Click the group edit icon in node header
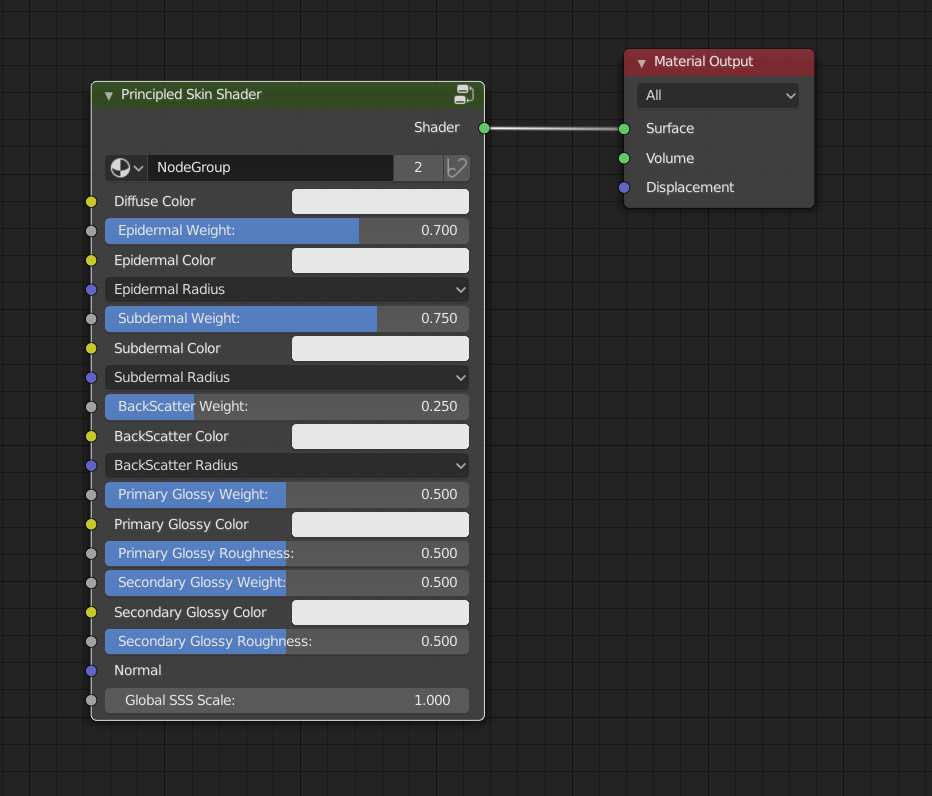 click(464, 95)
